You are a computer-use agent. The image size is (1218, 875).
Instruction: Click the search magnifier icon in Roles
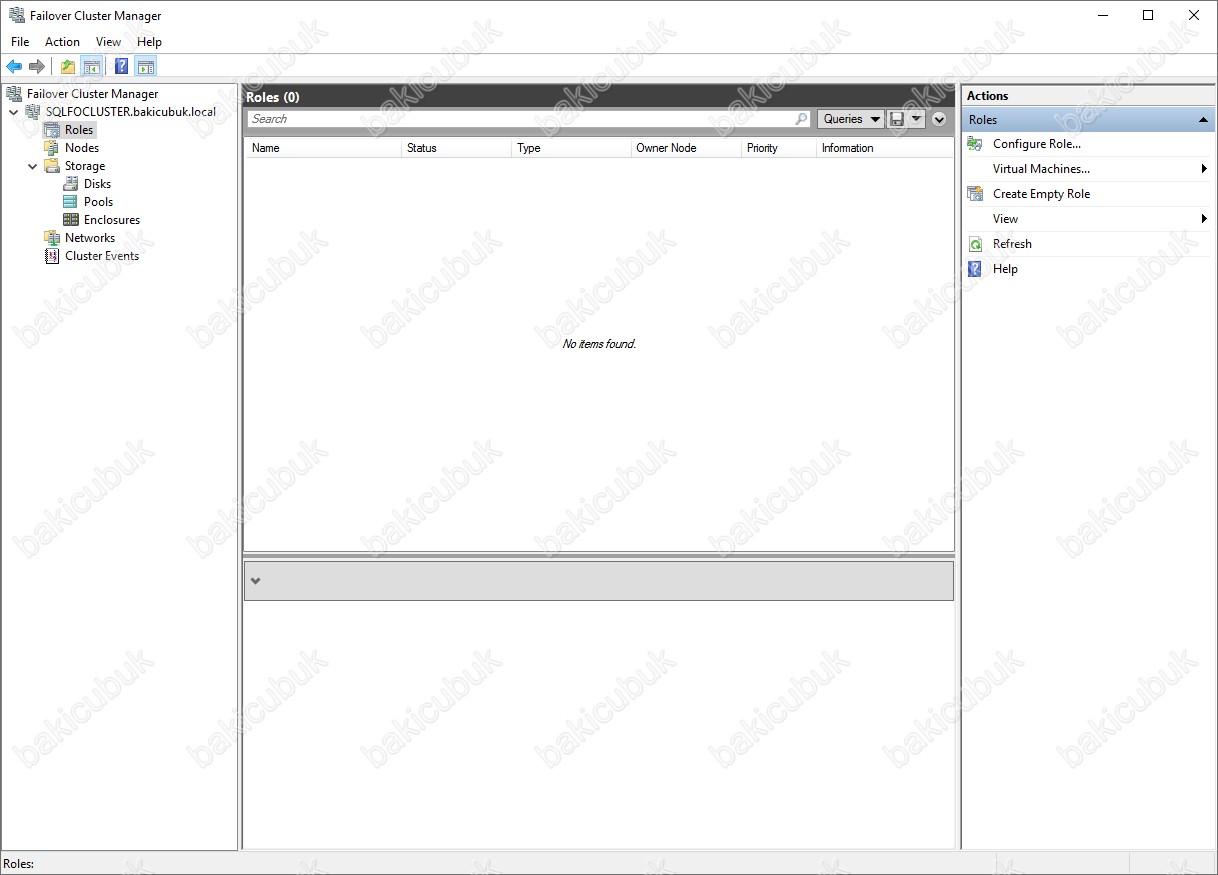801,119
